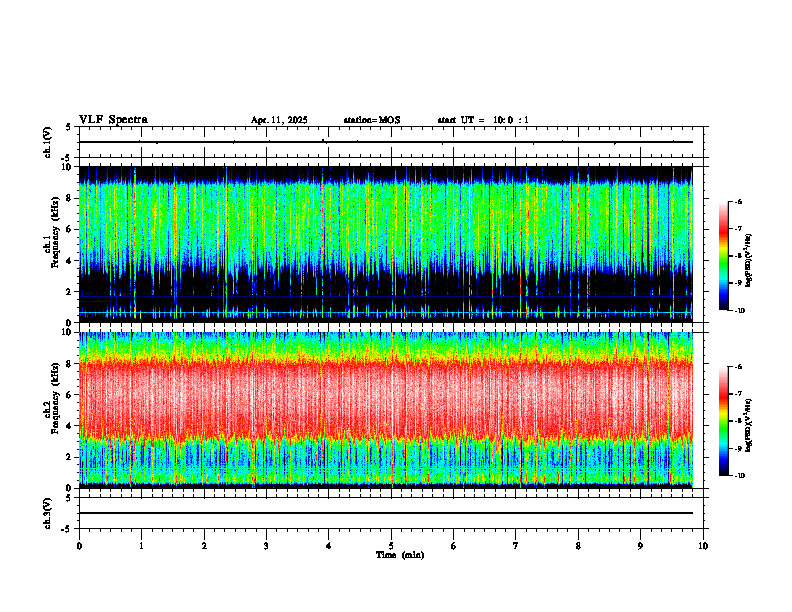Click time axis tick label "9"
Image resolution: width=792 pixels, height=612 pixels.
pyautogui.click(x=640, y=546)
